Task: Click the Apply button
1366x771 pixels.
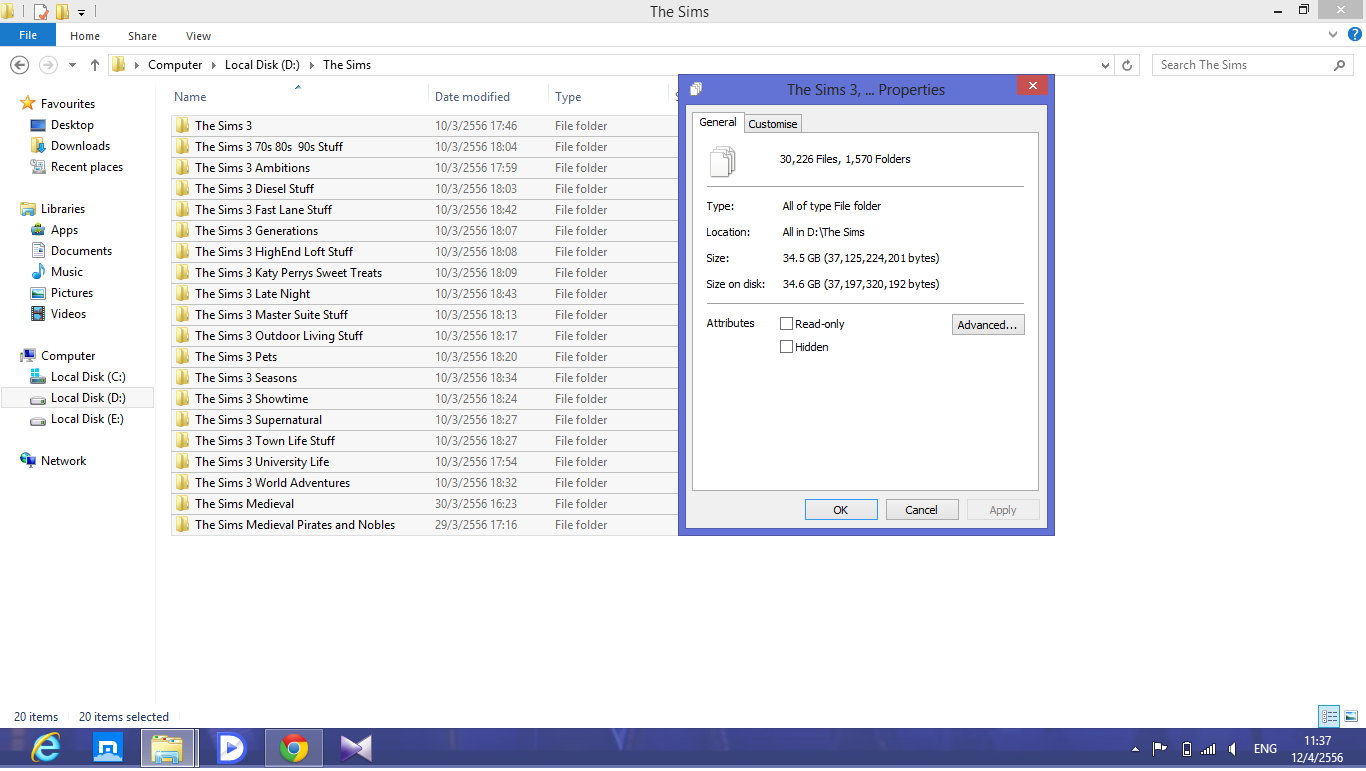Action: [x=1003, y=510]
